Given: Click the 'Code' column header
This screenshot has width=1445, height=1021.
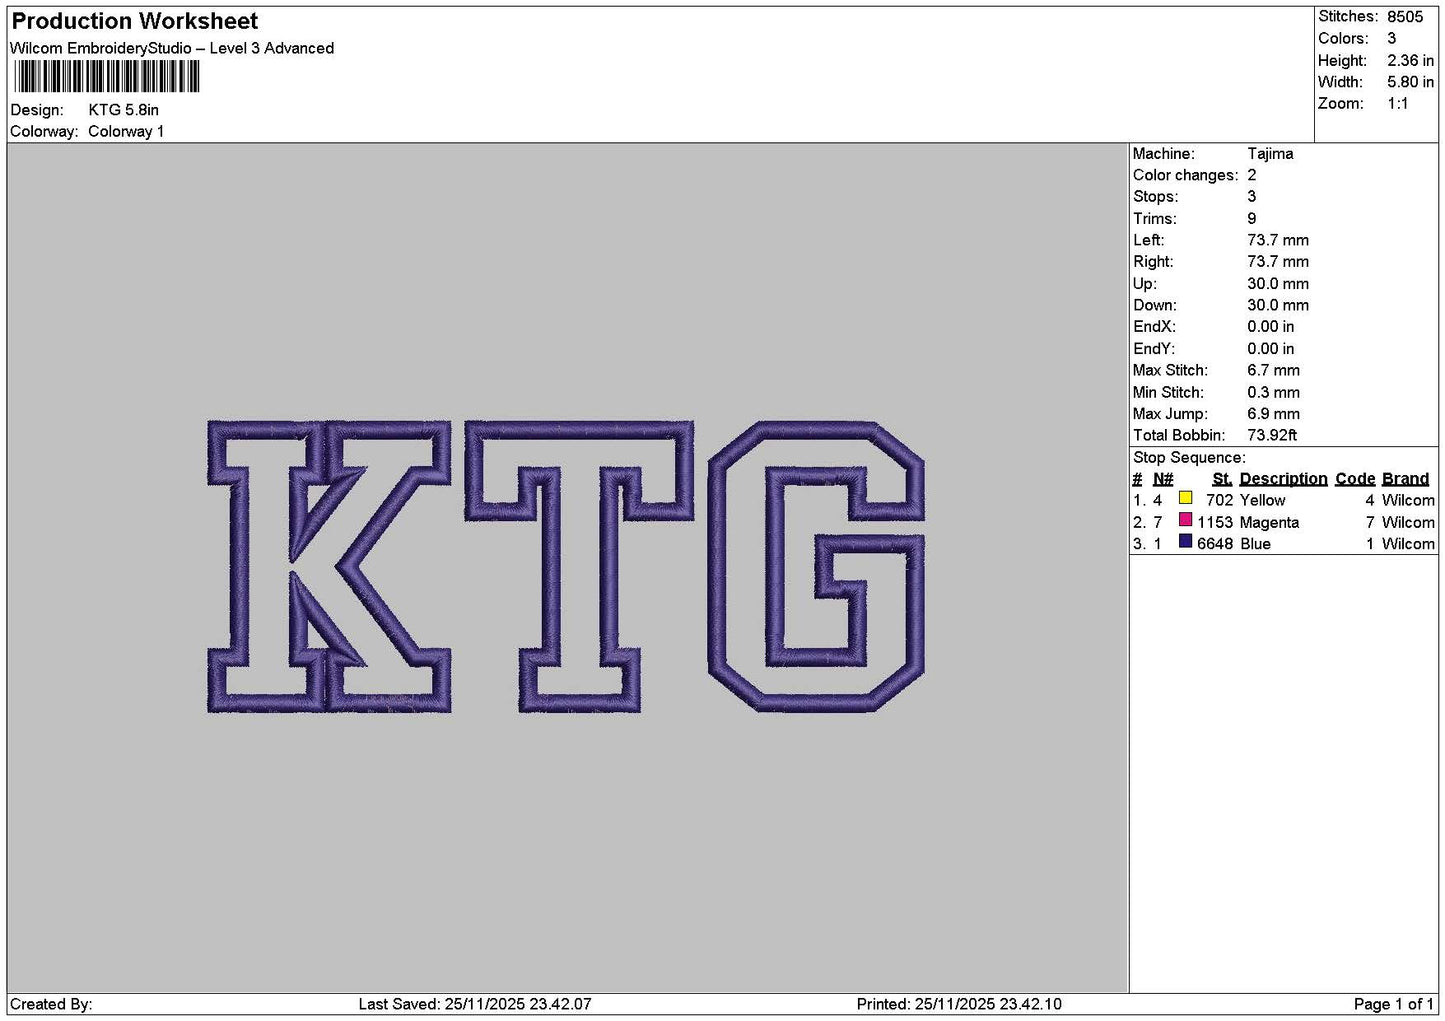Looking at the screenshot, I should pyautogui.click(x=1355, y=479).
